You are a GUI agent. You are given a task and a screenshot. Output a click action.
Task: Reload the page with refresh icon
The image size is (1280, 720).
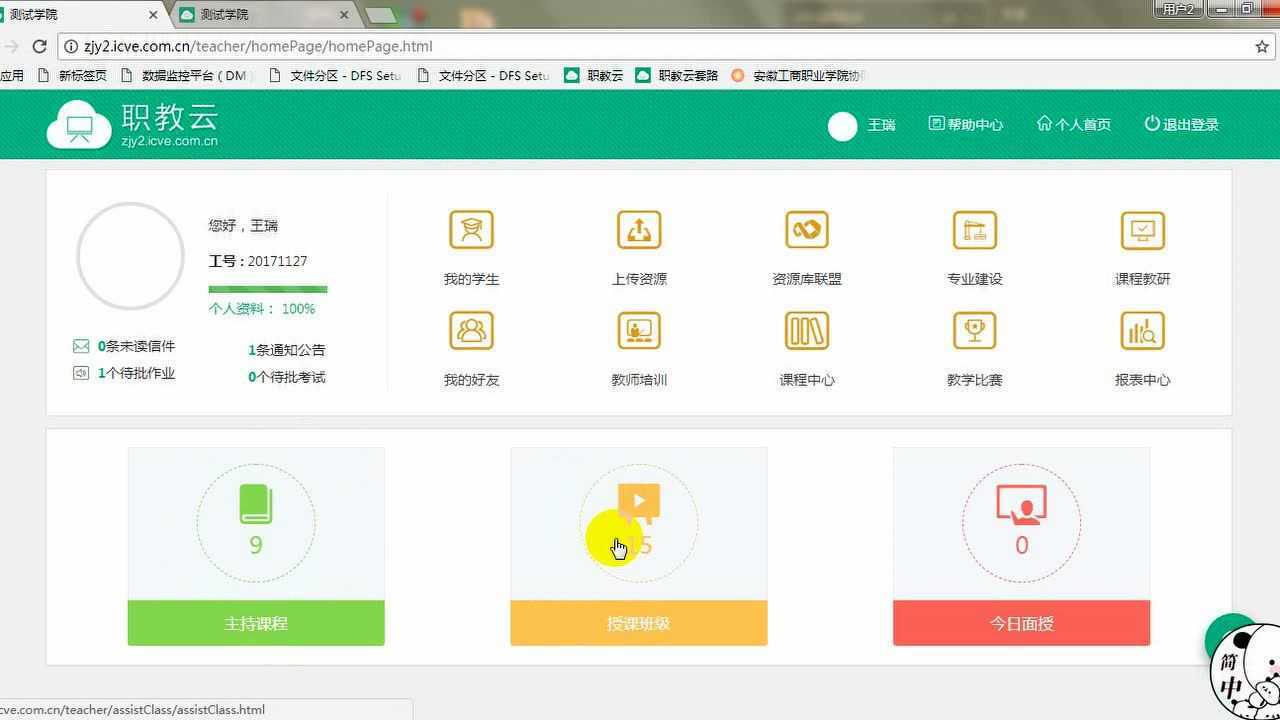point(39,46)
